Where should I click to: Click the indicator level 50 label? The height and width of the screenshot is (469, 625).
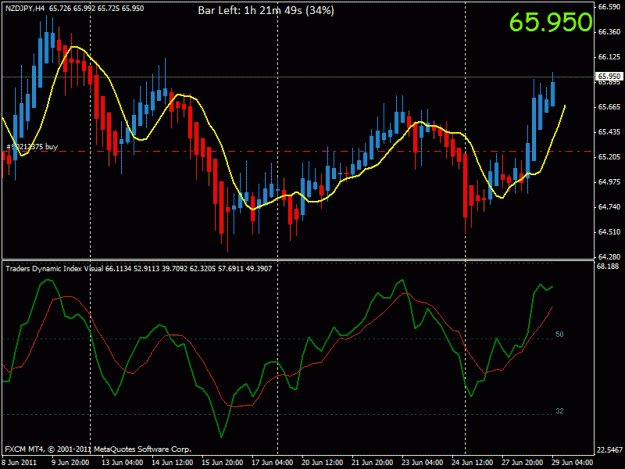[560, 334]
